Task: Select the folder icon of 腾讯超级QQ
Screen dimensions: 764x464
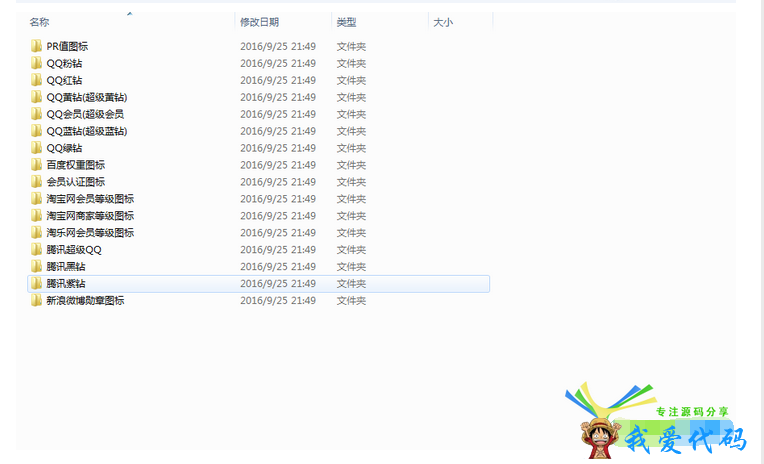Action: tap(36, 250)
